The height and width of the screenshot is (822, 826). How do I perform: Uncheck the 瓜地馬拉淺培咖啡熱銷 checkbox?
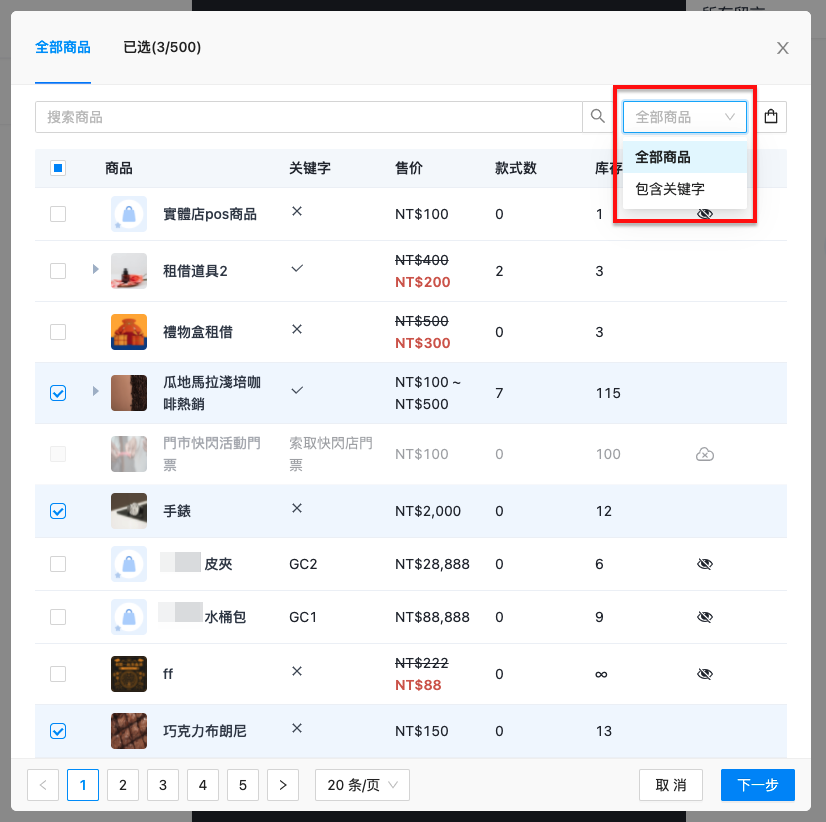[58, 393]
